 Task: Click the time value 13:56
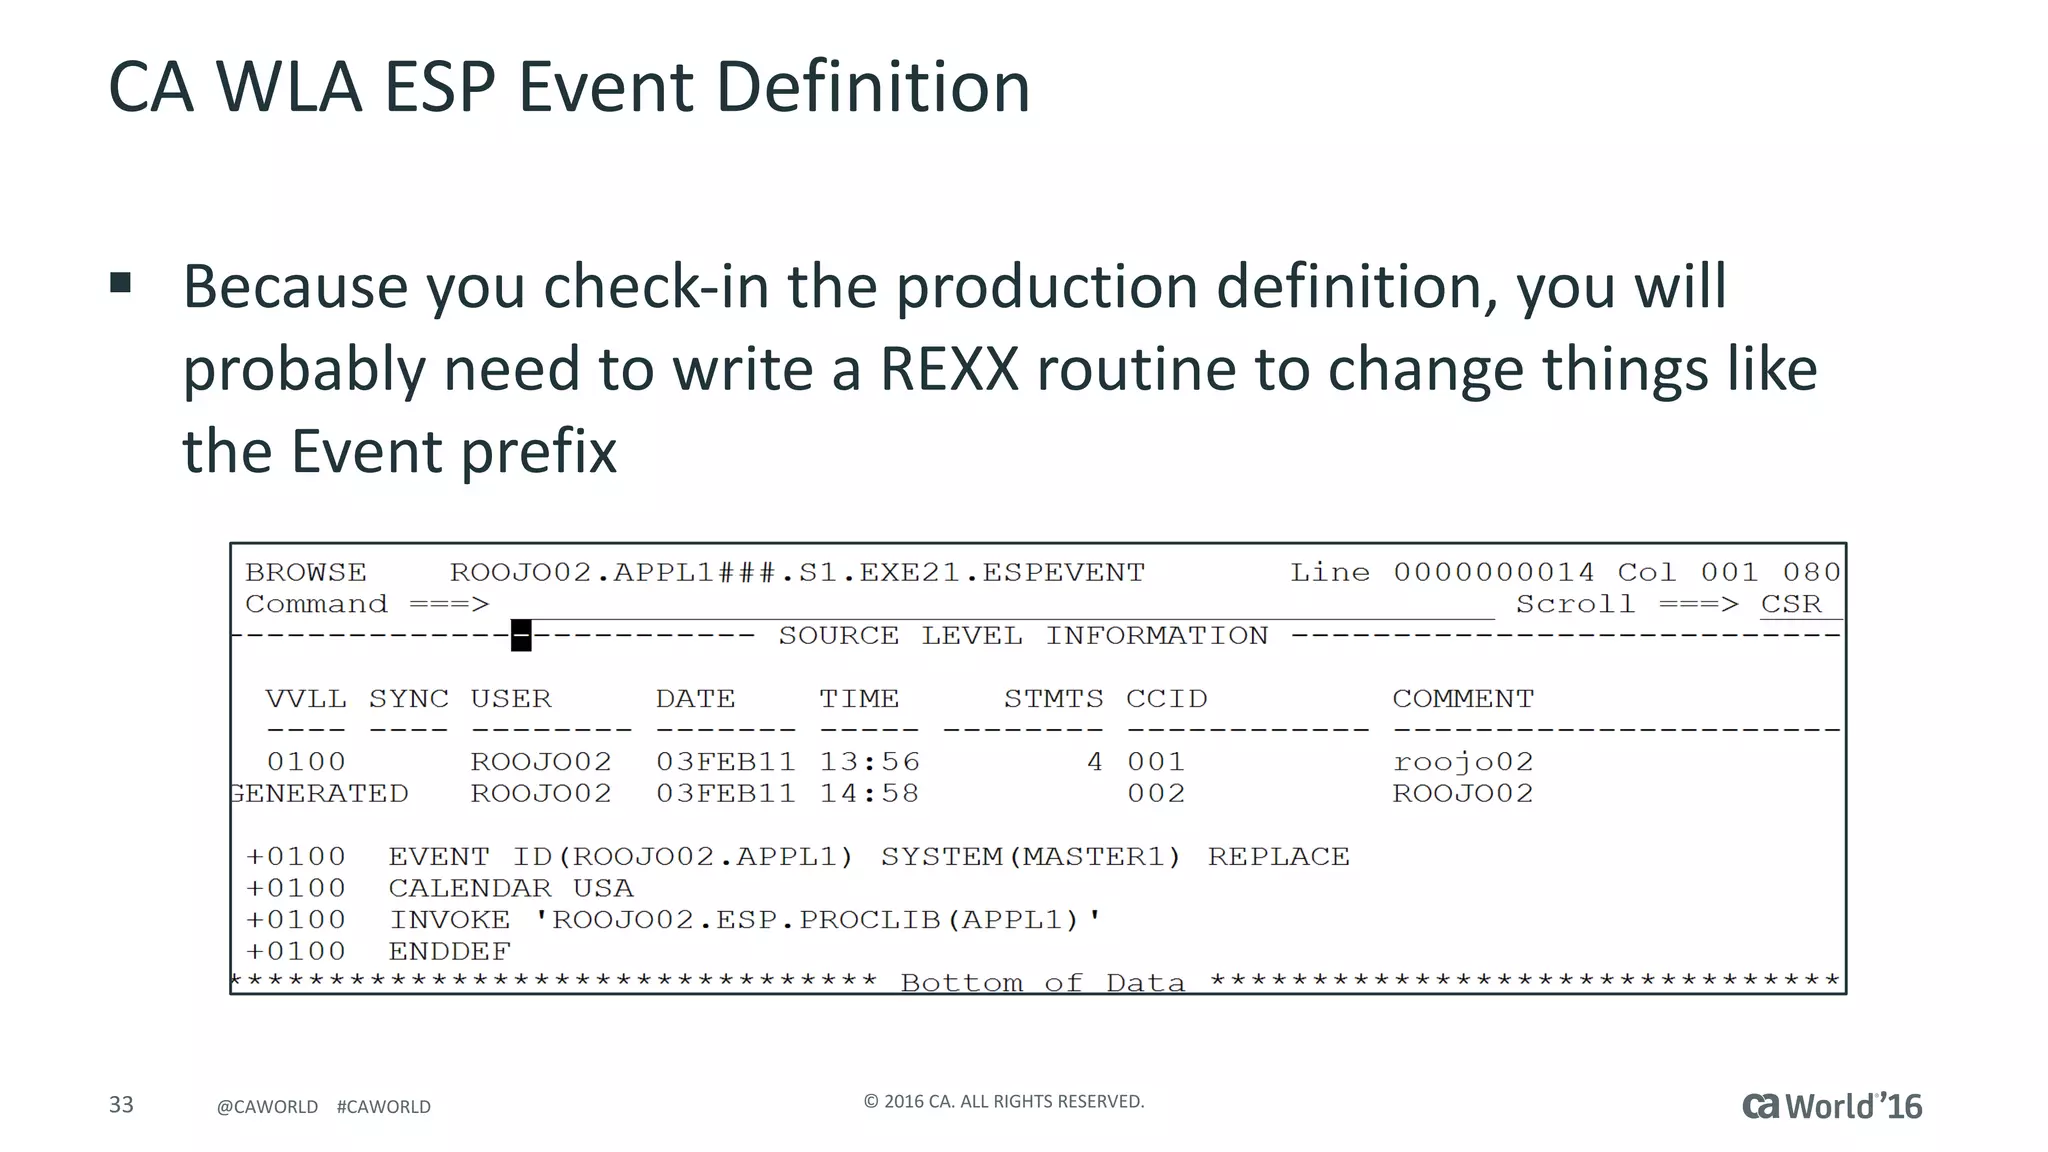tap(870, 762)
